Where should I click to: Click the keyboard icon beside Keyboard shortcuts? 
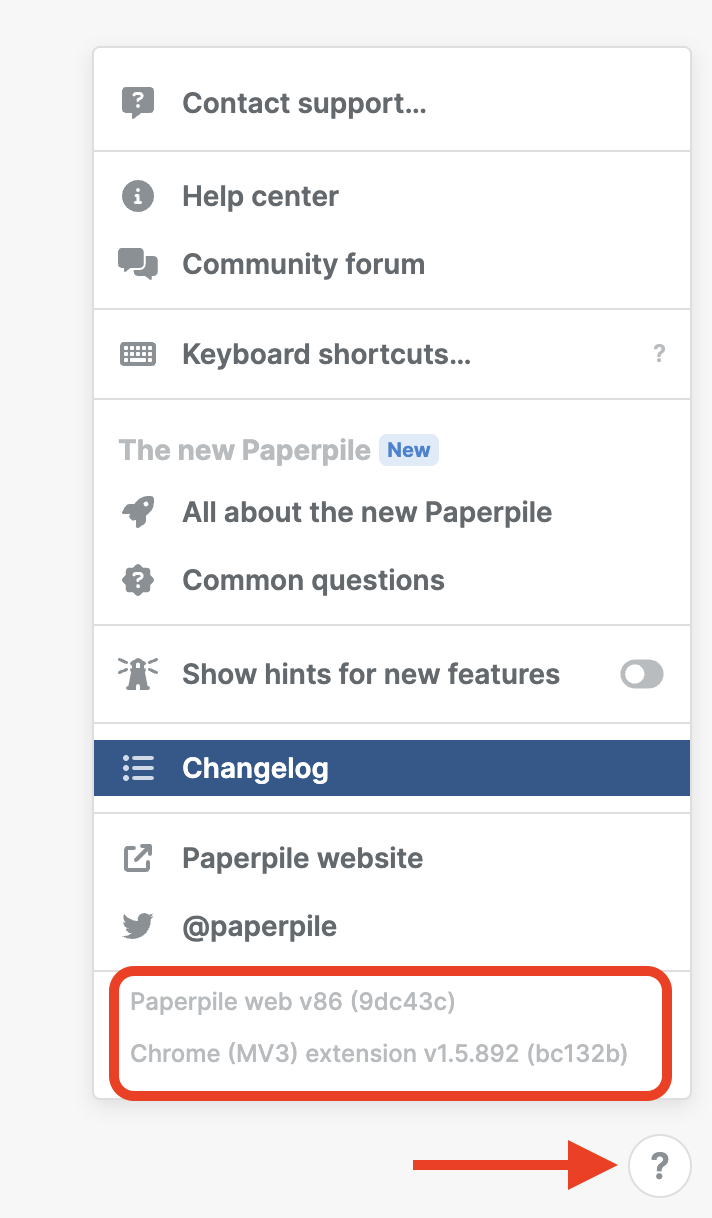pos(137,354)
